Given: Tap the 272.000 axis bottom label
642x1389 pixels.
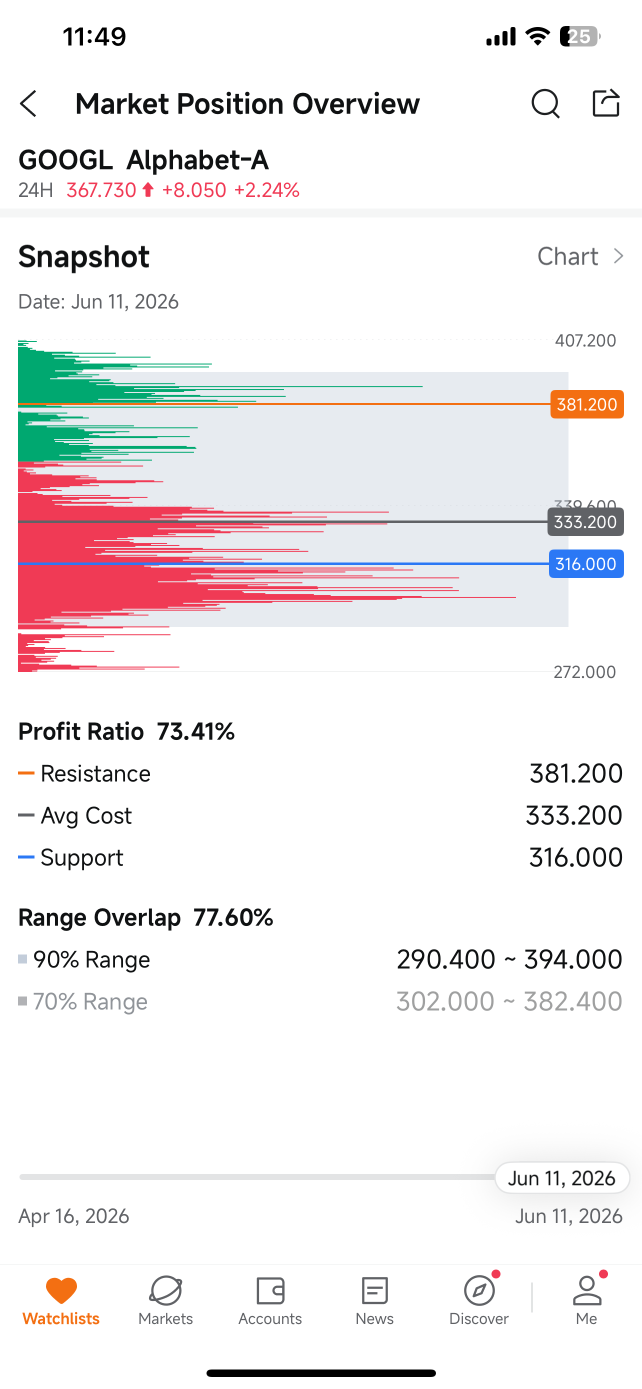Looking at the screenshot, I should pyautogui.click(x=585, y=672).
